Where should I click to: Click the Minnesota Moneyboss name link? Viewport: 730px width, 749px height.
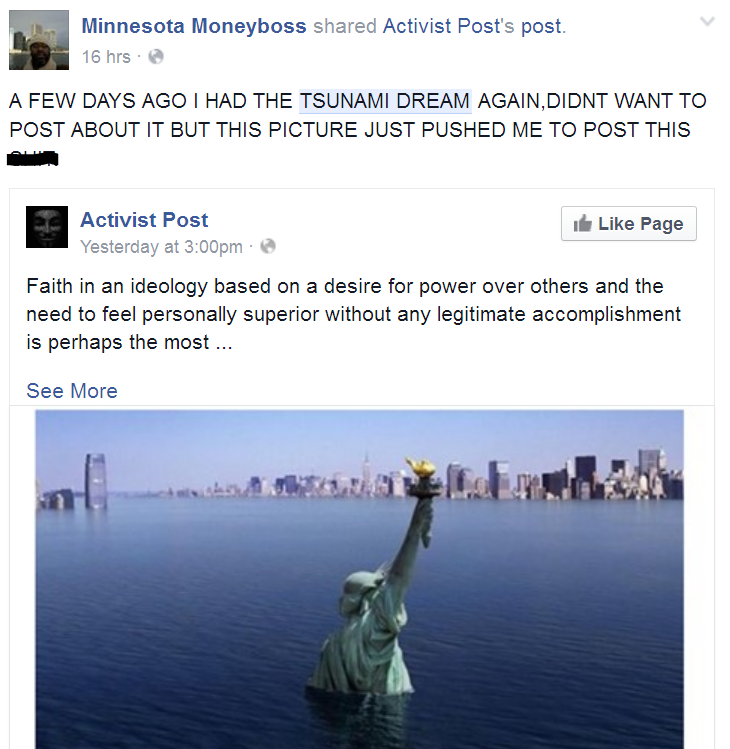point(193,26)
